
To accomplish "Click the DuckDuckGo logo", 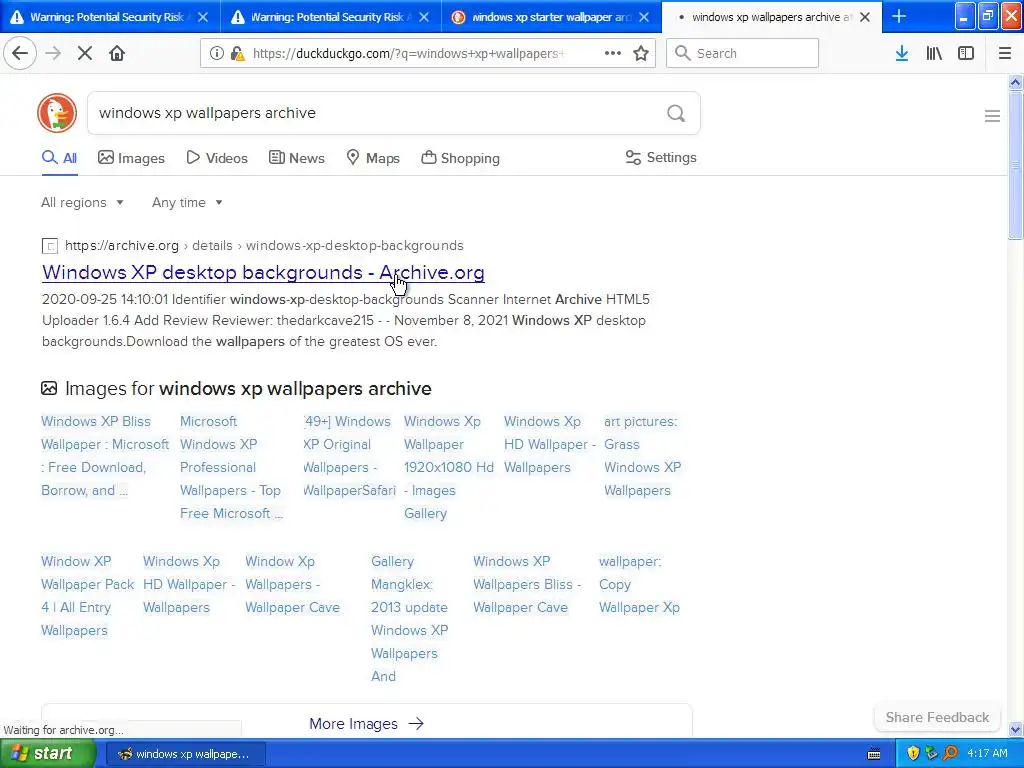I will (57, 113).
